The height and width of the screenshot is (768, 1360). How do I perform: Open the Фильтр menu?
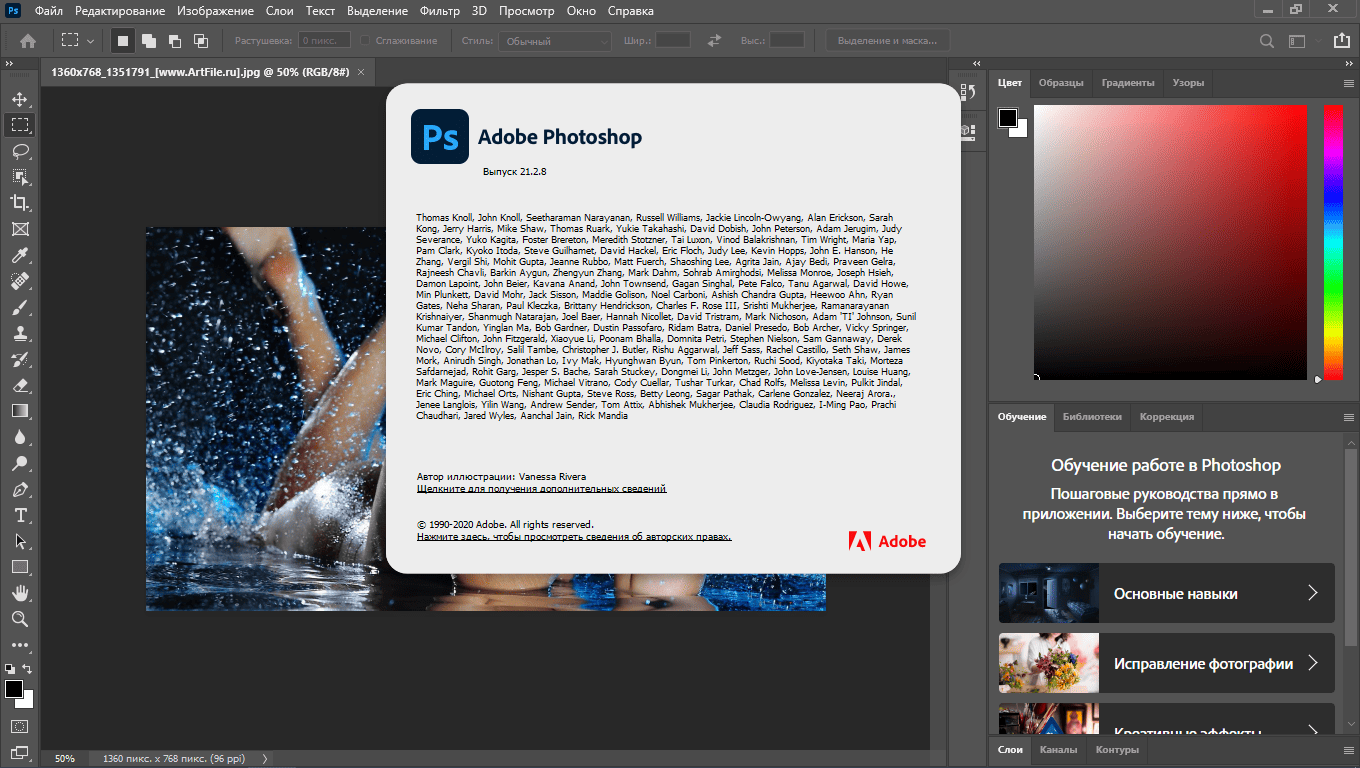tap(440, 11)
